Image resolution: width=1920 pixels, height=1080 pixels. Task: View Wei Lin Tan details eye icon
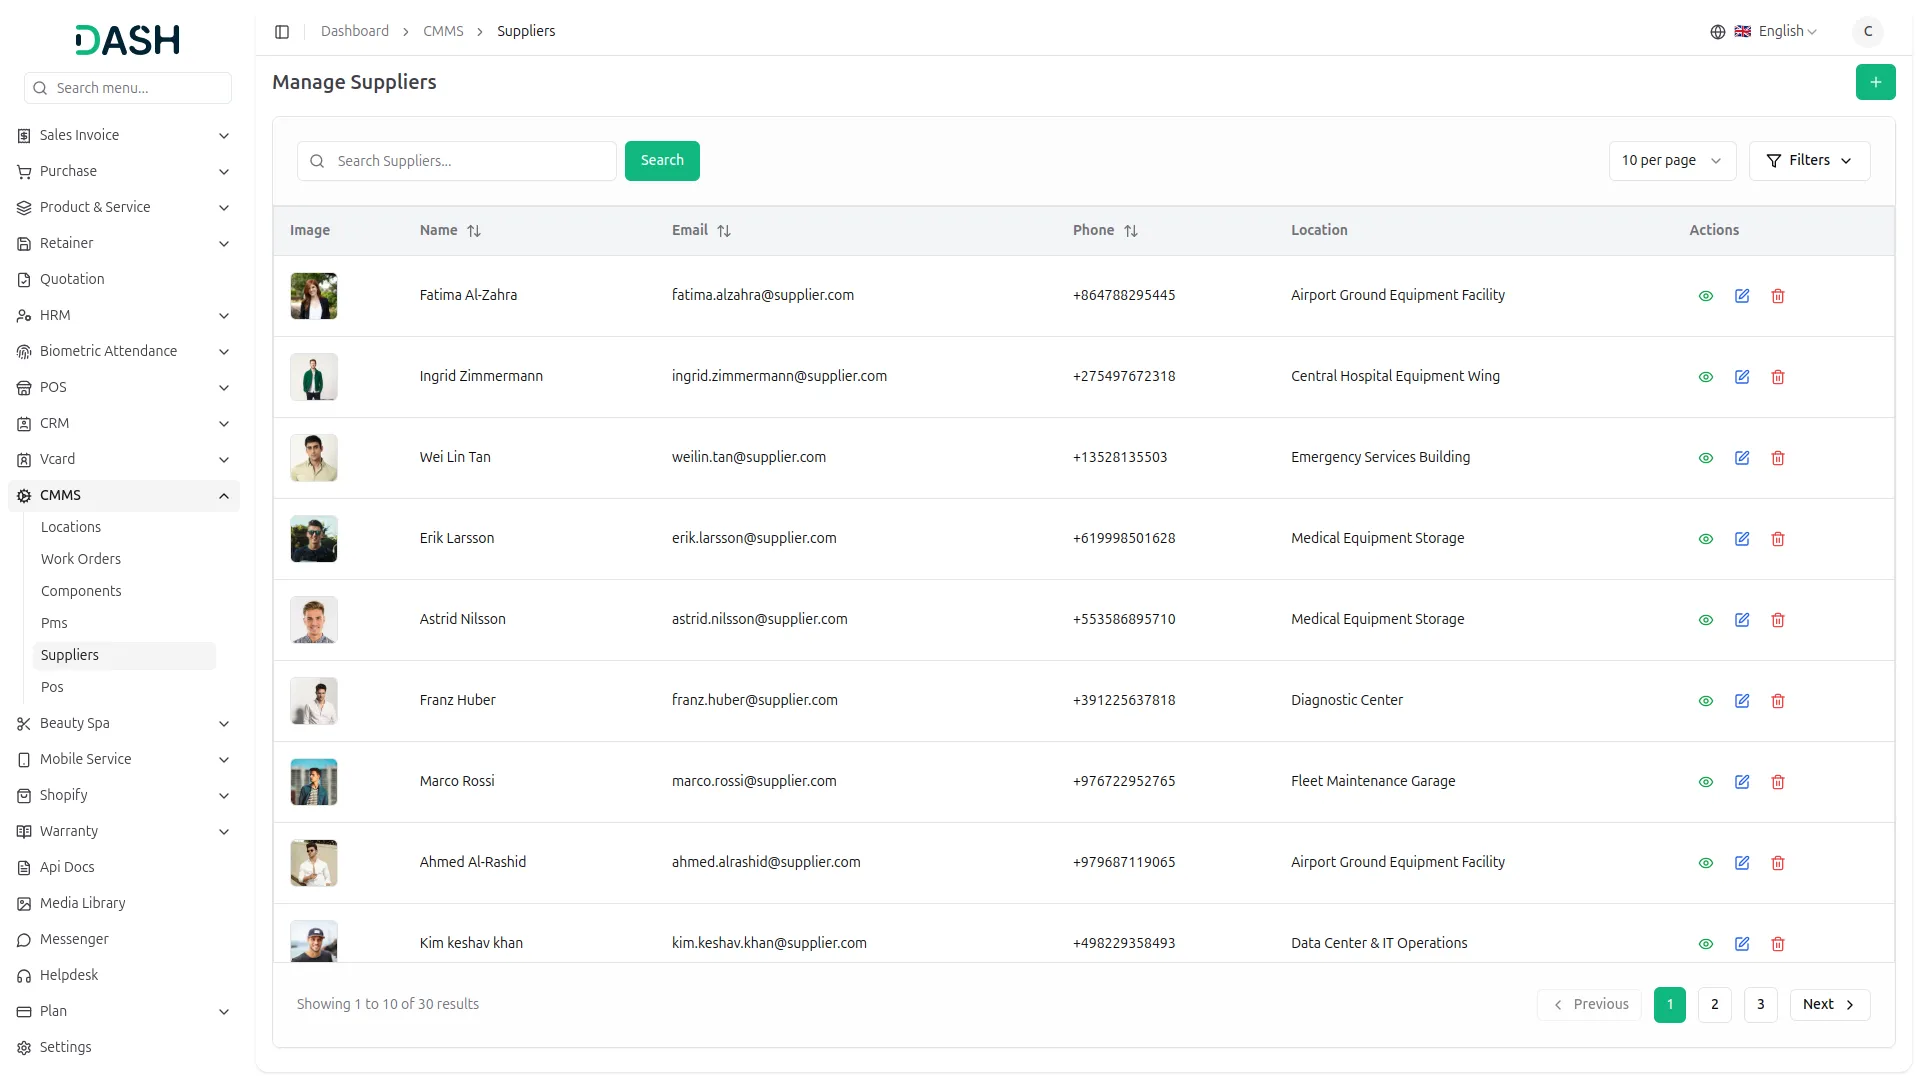[x=1705, y=458]
